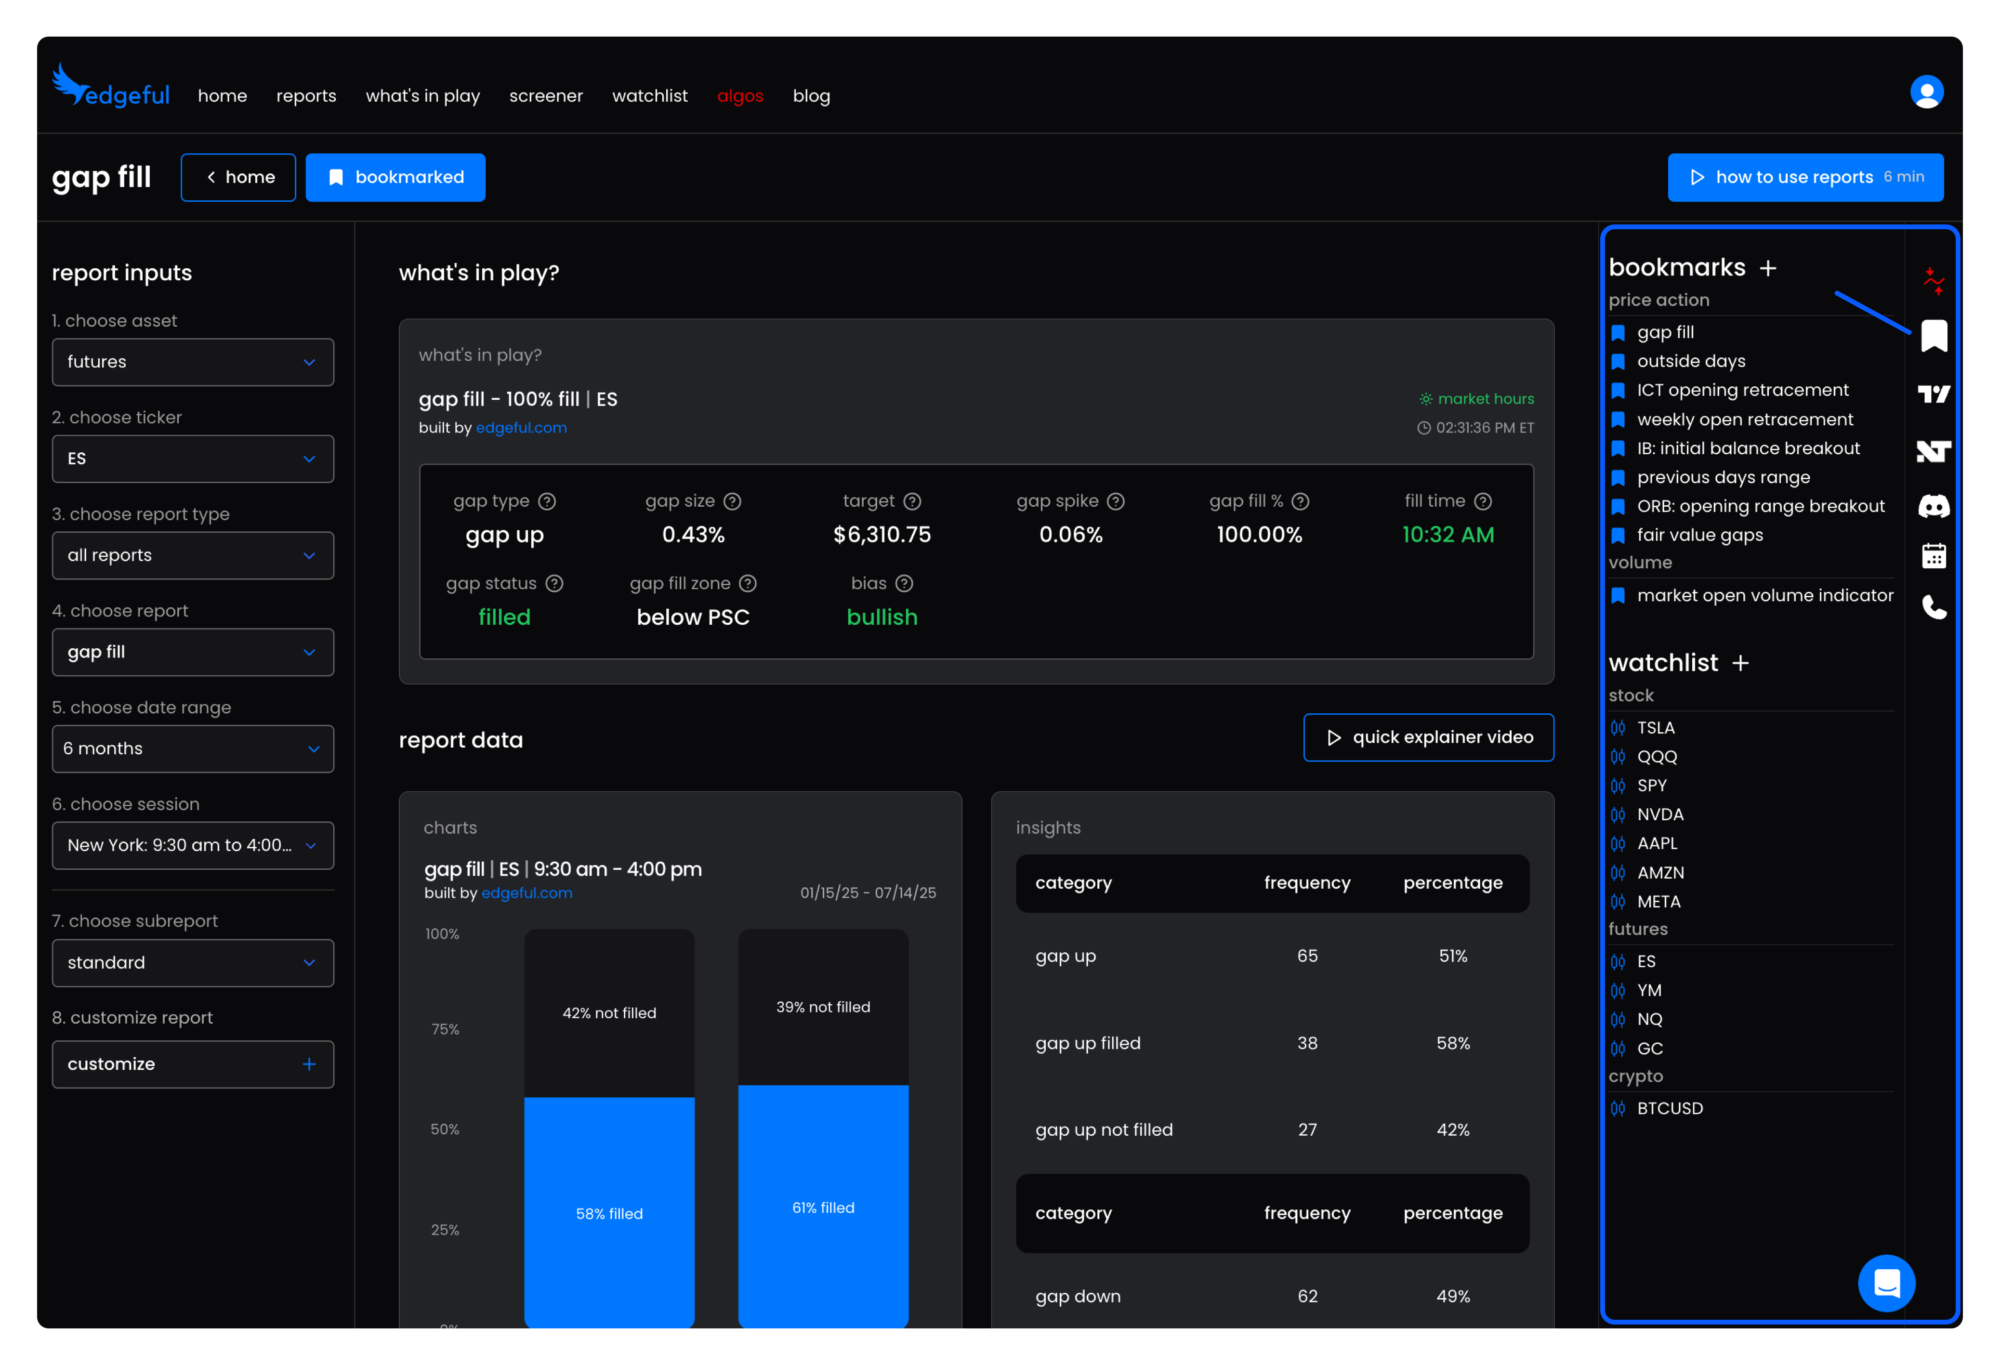Open the choose ticker ES dropdown

[193, 459]
